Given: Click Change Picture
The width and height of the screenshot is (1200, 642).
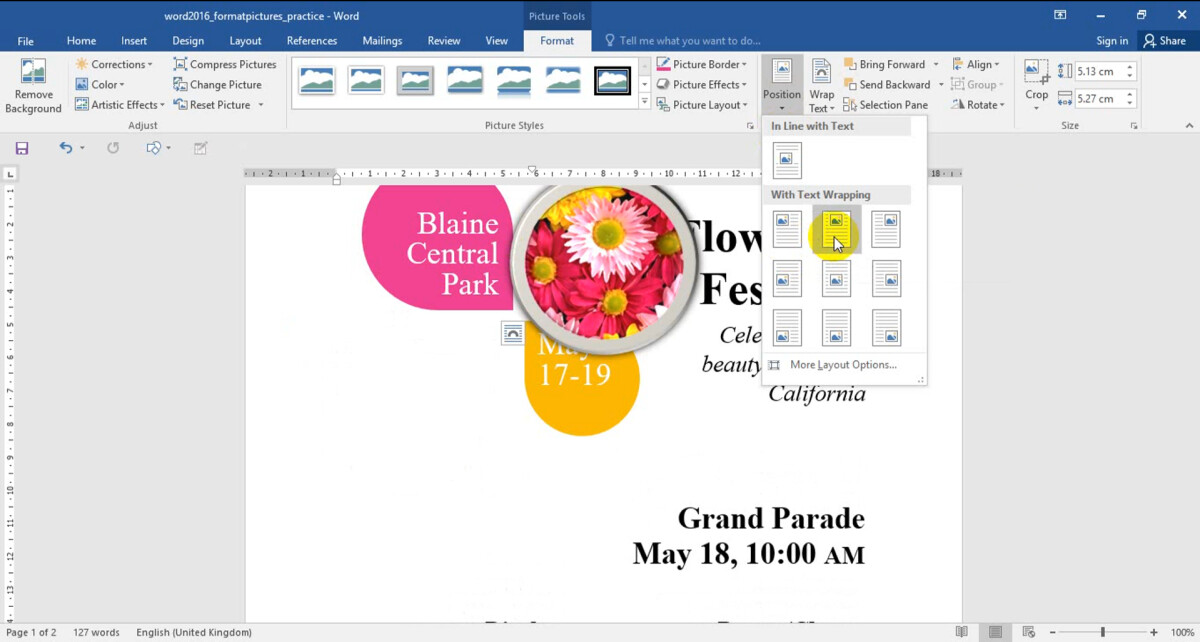Looking at the screenshot, I should 217,84.
